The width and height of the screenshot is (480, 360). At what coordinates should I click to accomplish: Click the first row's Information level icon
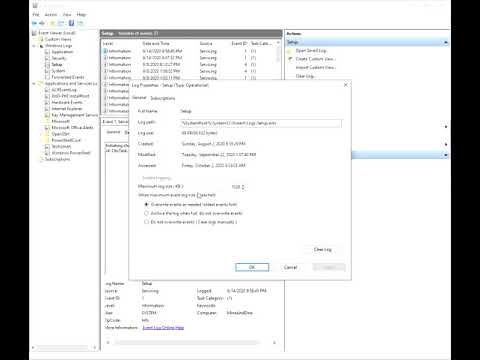click(x=105, y=51)
